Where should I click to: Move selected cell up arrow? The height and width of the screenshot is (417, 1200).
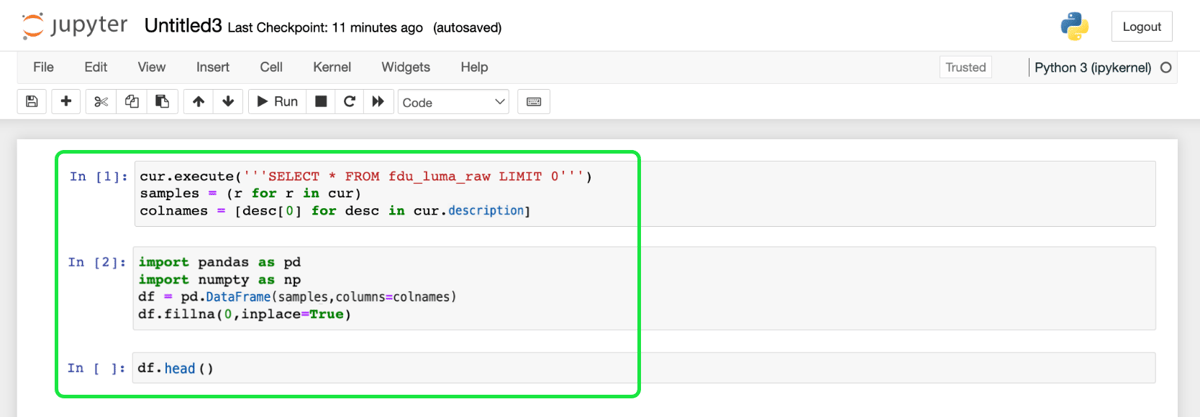pyautogui.click(x=199, y=101)
